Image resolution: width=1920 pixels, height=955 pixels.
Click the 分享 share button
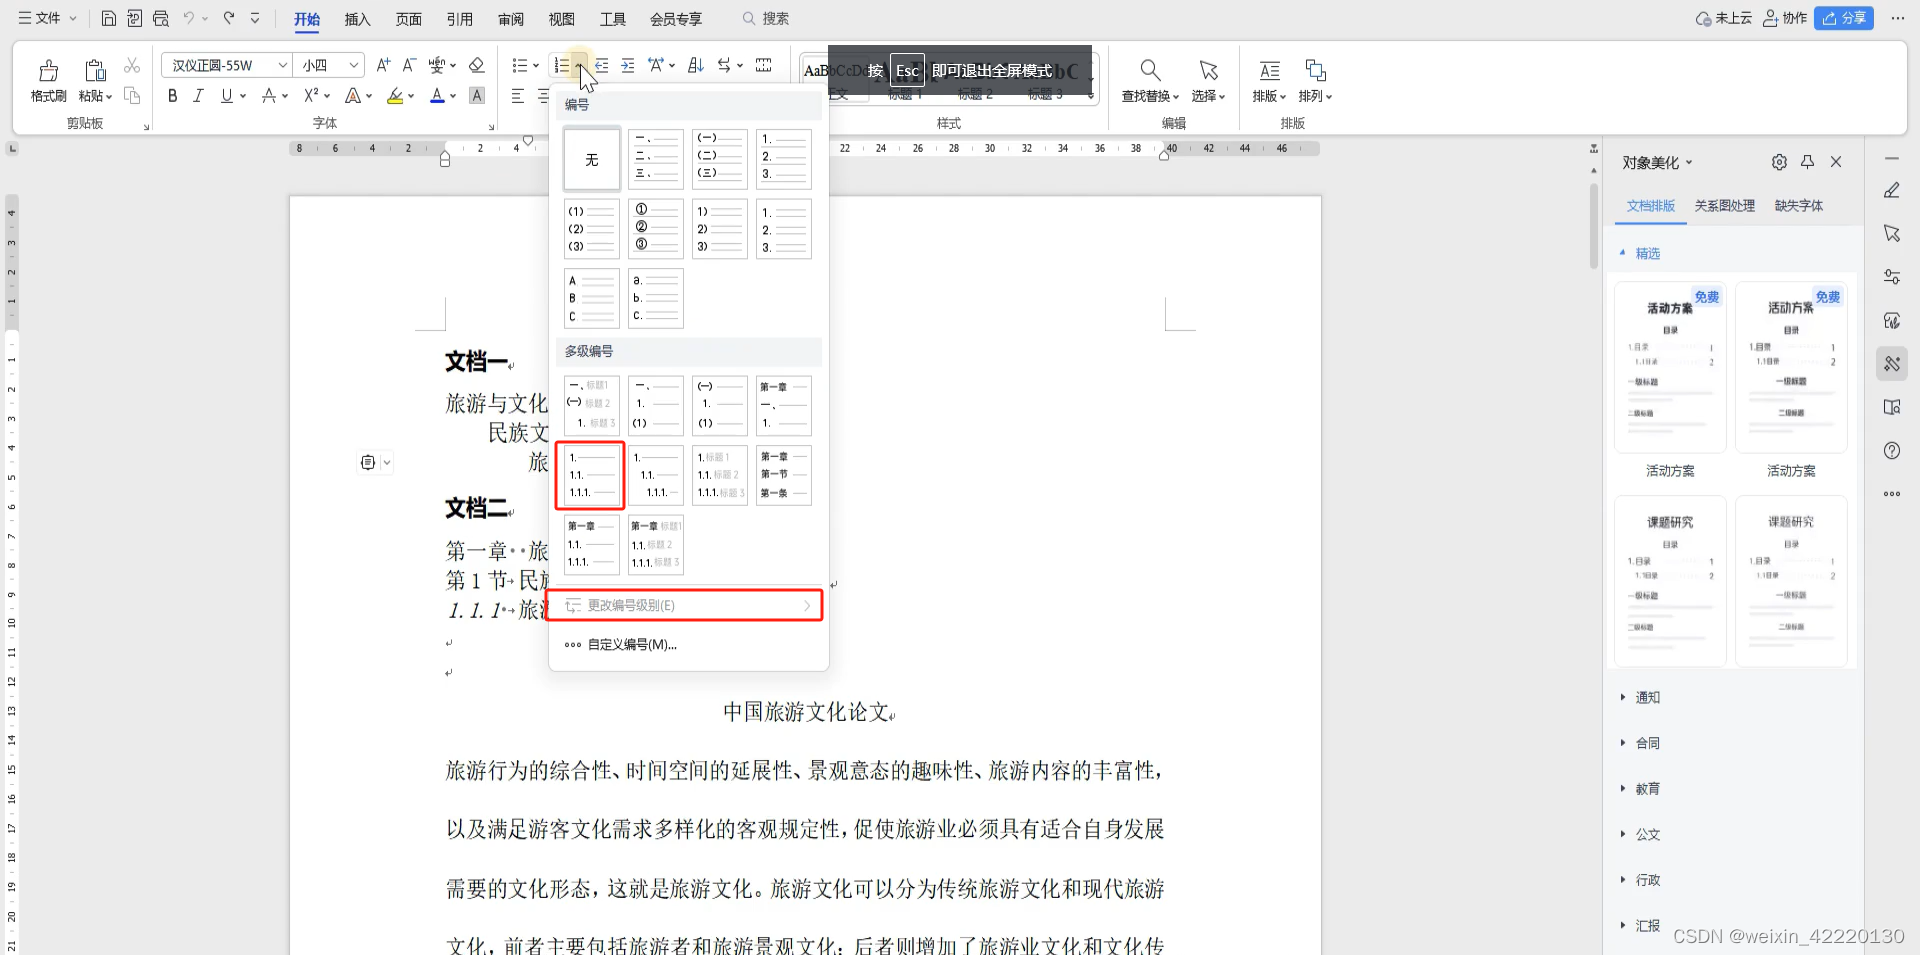click(1844, 18)
